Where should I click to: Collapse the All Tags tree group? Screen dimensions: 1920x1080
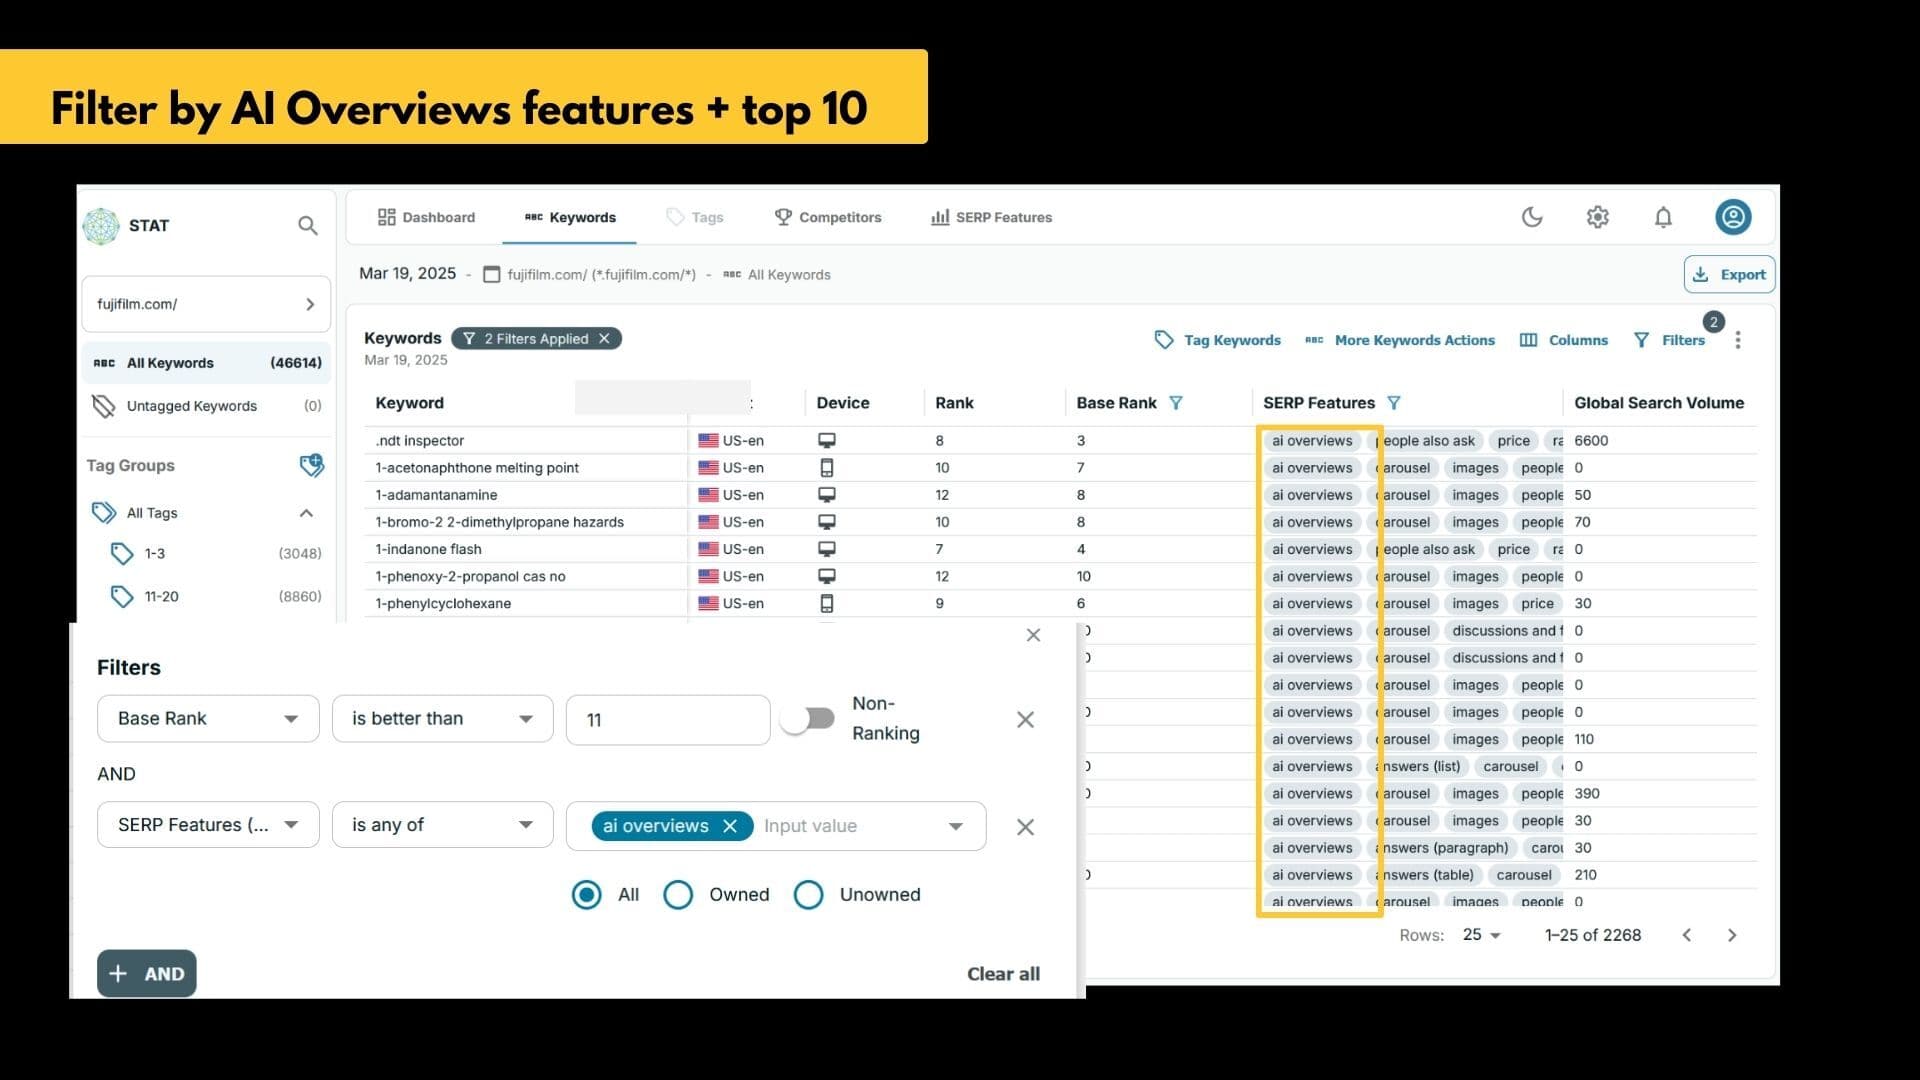[306, 513]
